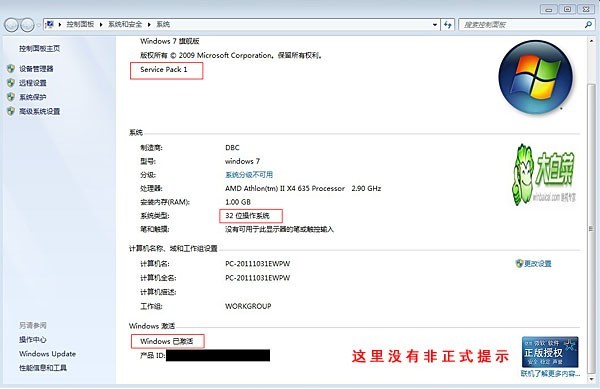Maximize the System window
The width and height of the screenshot is (600, 389).
point(567,9)
